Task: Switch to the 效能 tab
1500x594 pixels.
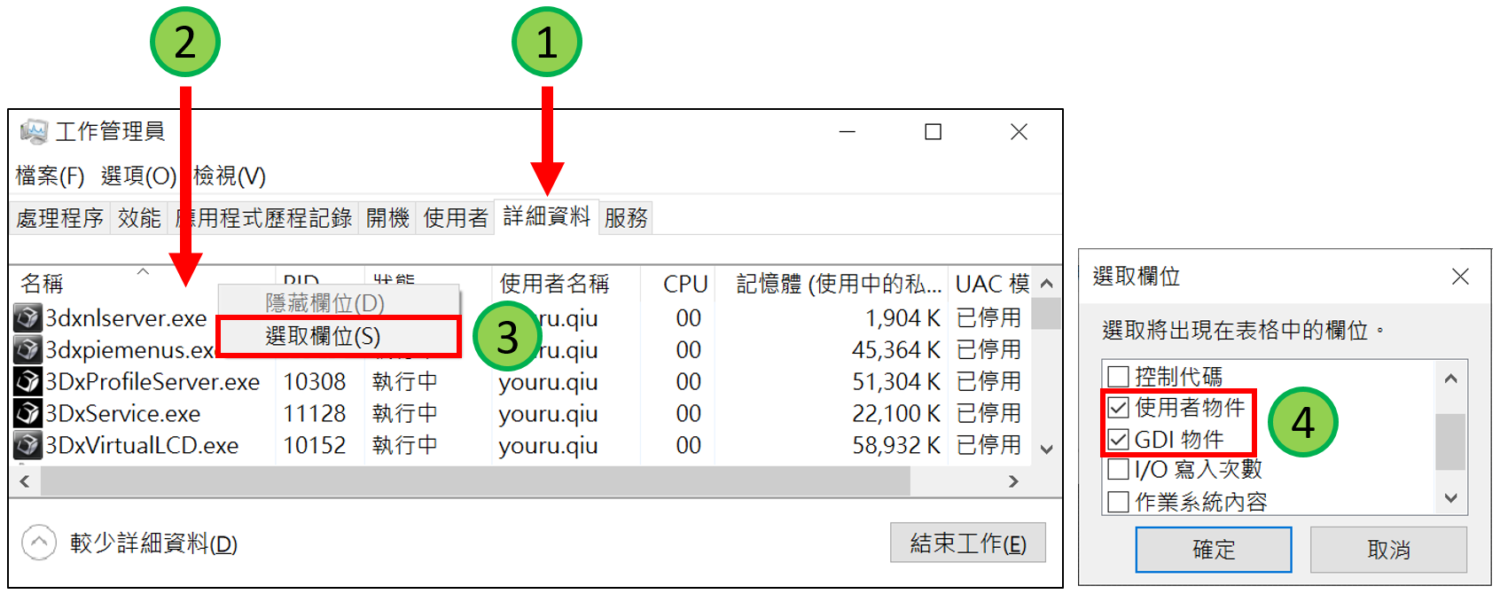Action: pyautogui.click(x=139, y=217)
